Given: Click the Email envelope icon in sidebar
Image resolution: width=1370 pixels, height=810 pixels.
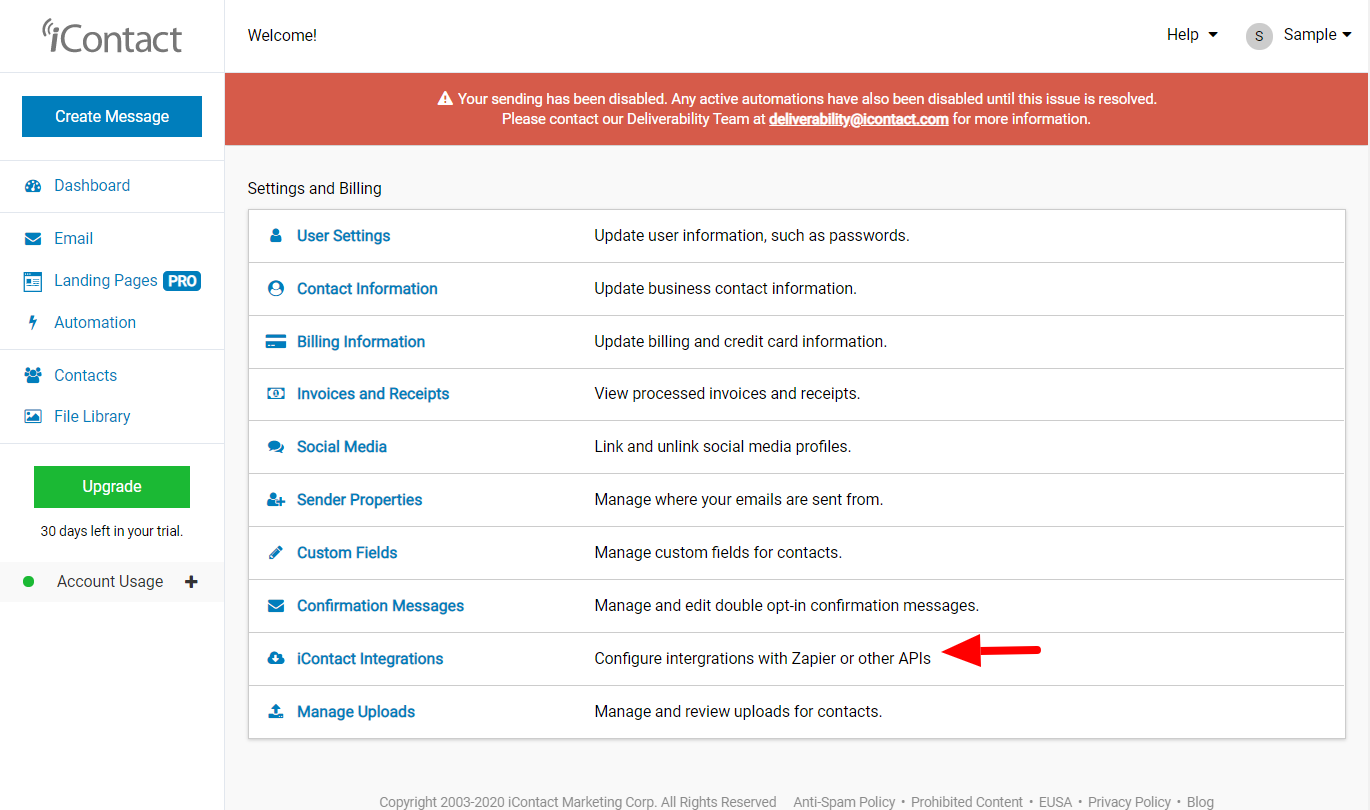Looking at the screenshot, I should 33,239.
